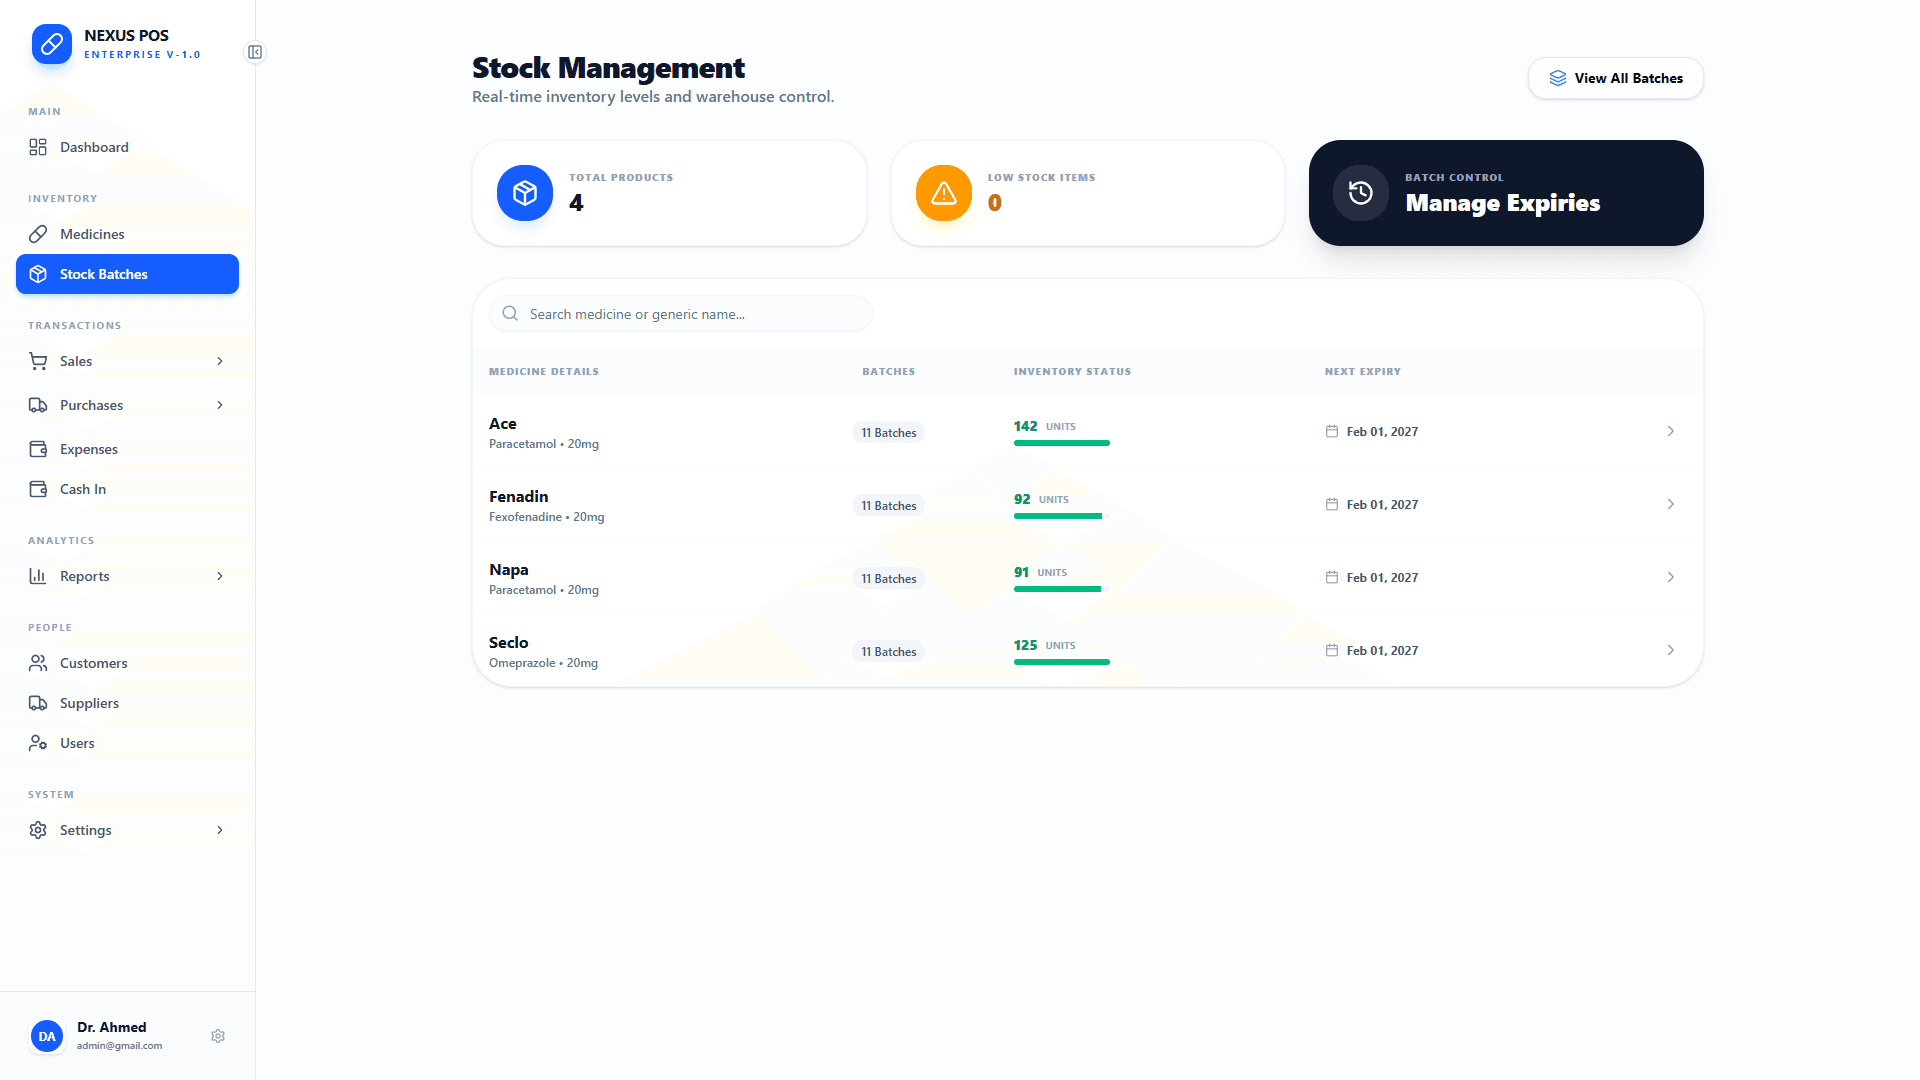Click the gear beside Dr. Ahmed
This screenshot has width=1920, height=1080.
(218, 1035)
